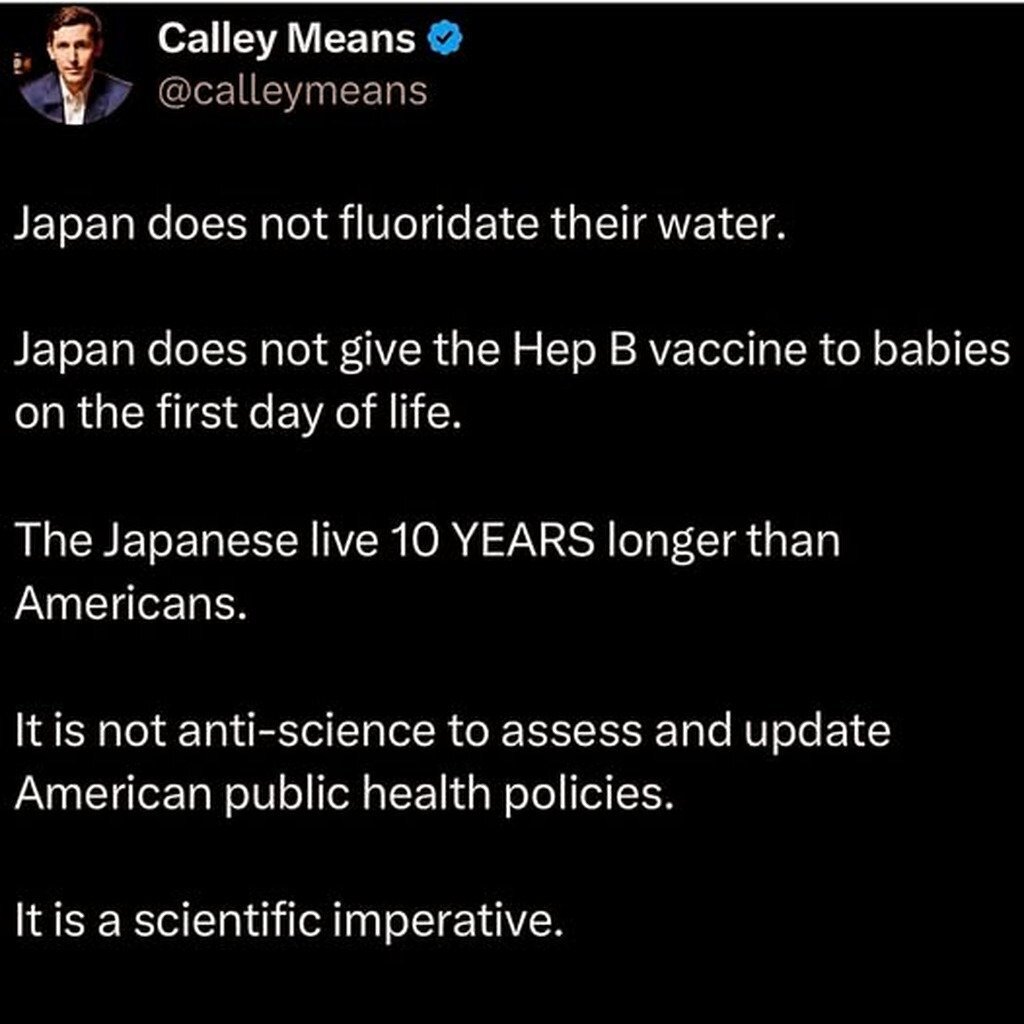This screenshot has width=1024, height=1024.
Task: Click the @calleymeans handle
Action: 292,91
